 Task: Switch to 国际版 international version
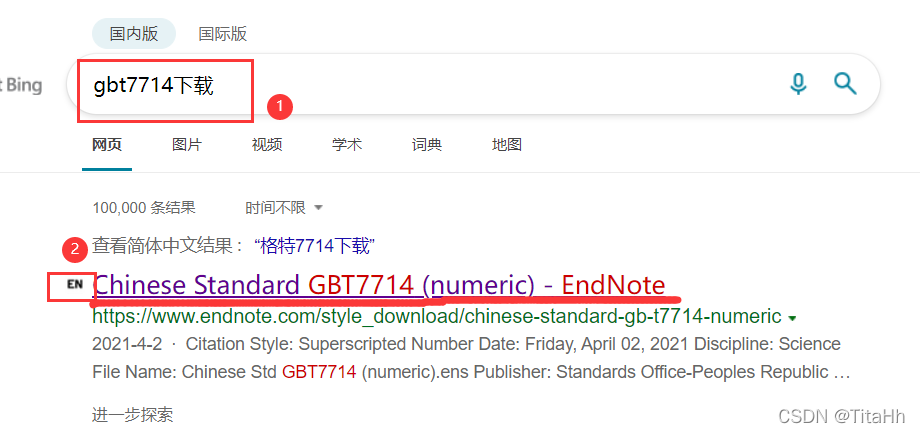coord(222,33)
